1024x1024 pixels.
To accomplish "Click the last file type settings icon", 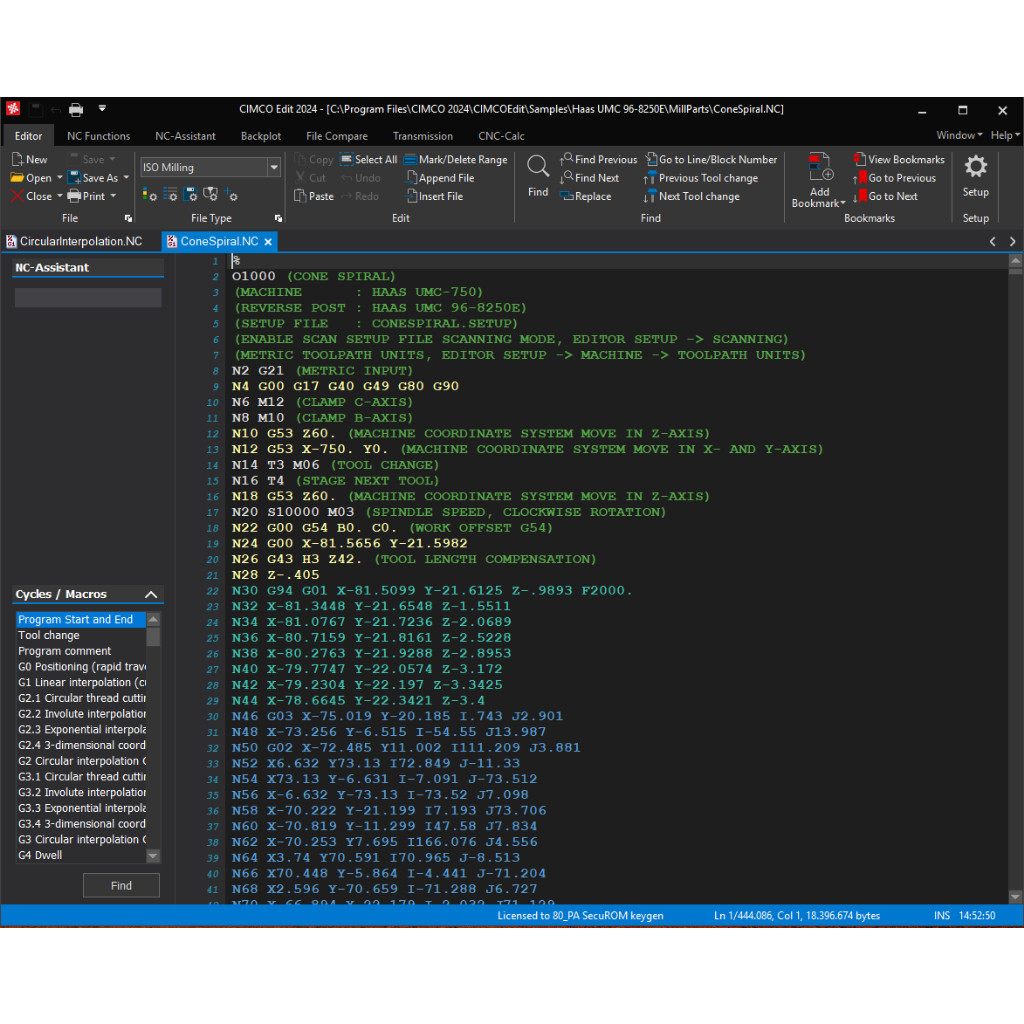I will coord(231,195).
